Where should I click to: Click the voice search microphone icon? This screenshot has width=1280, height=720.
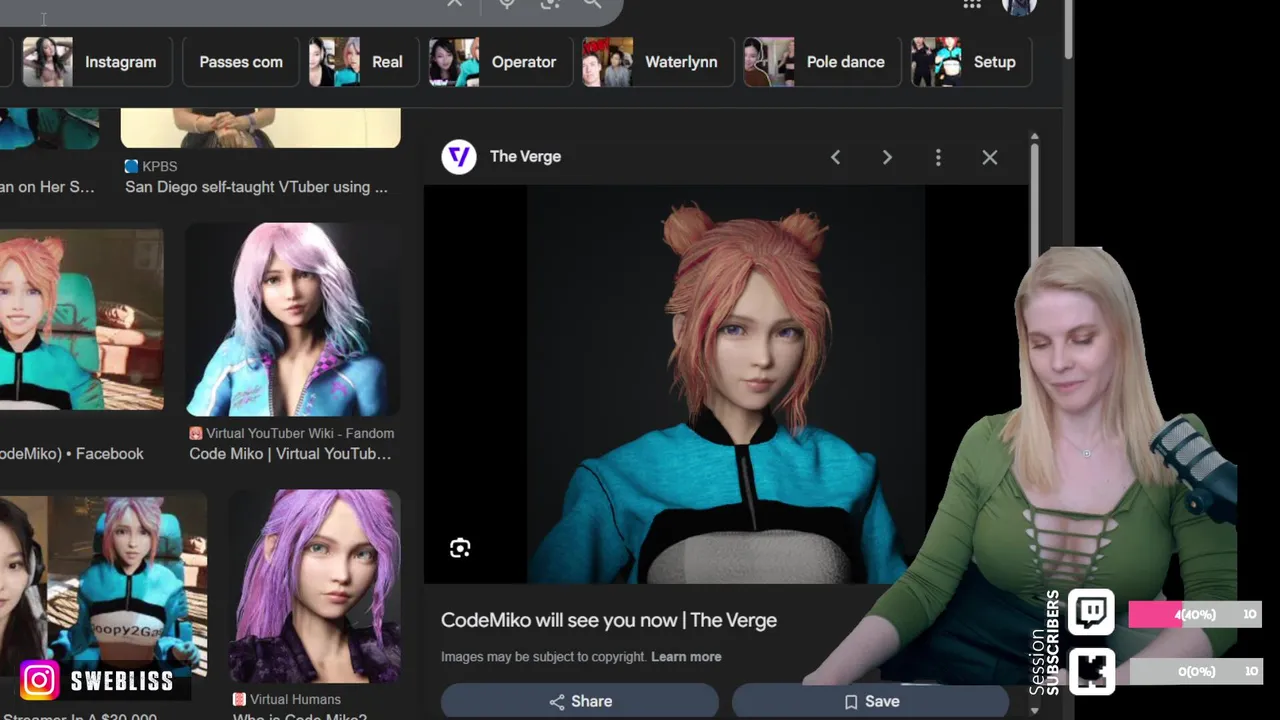[x=507, y=4]
